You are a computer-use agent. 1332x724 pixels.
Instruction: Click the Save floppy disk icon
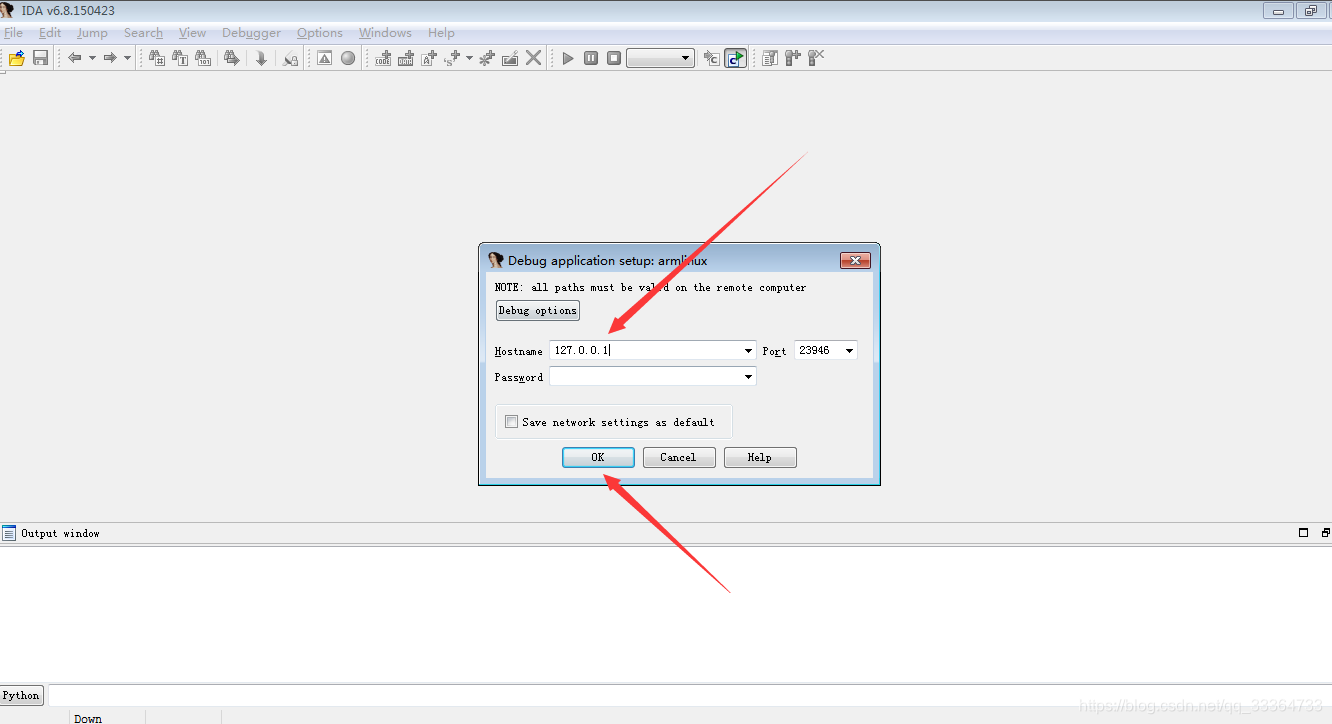[x=41, y=58]
